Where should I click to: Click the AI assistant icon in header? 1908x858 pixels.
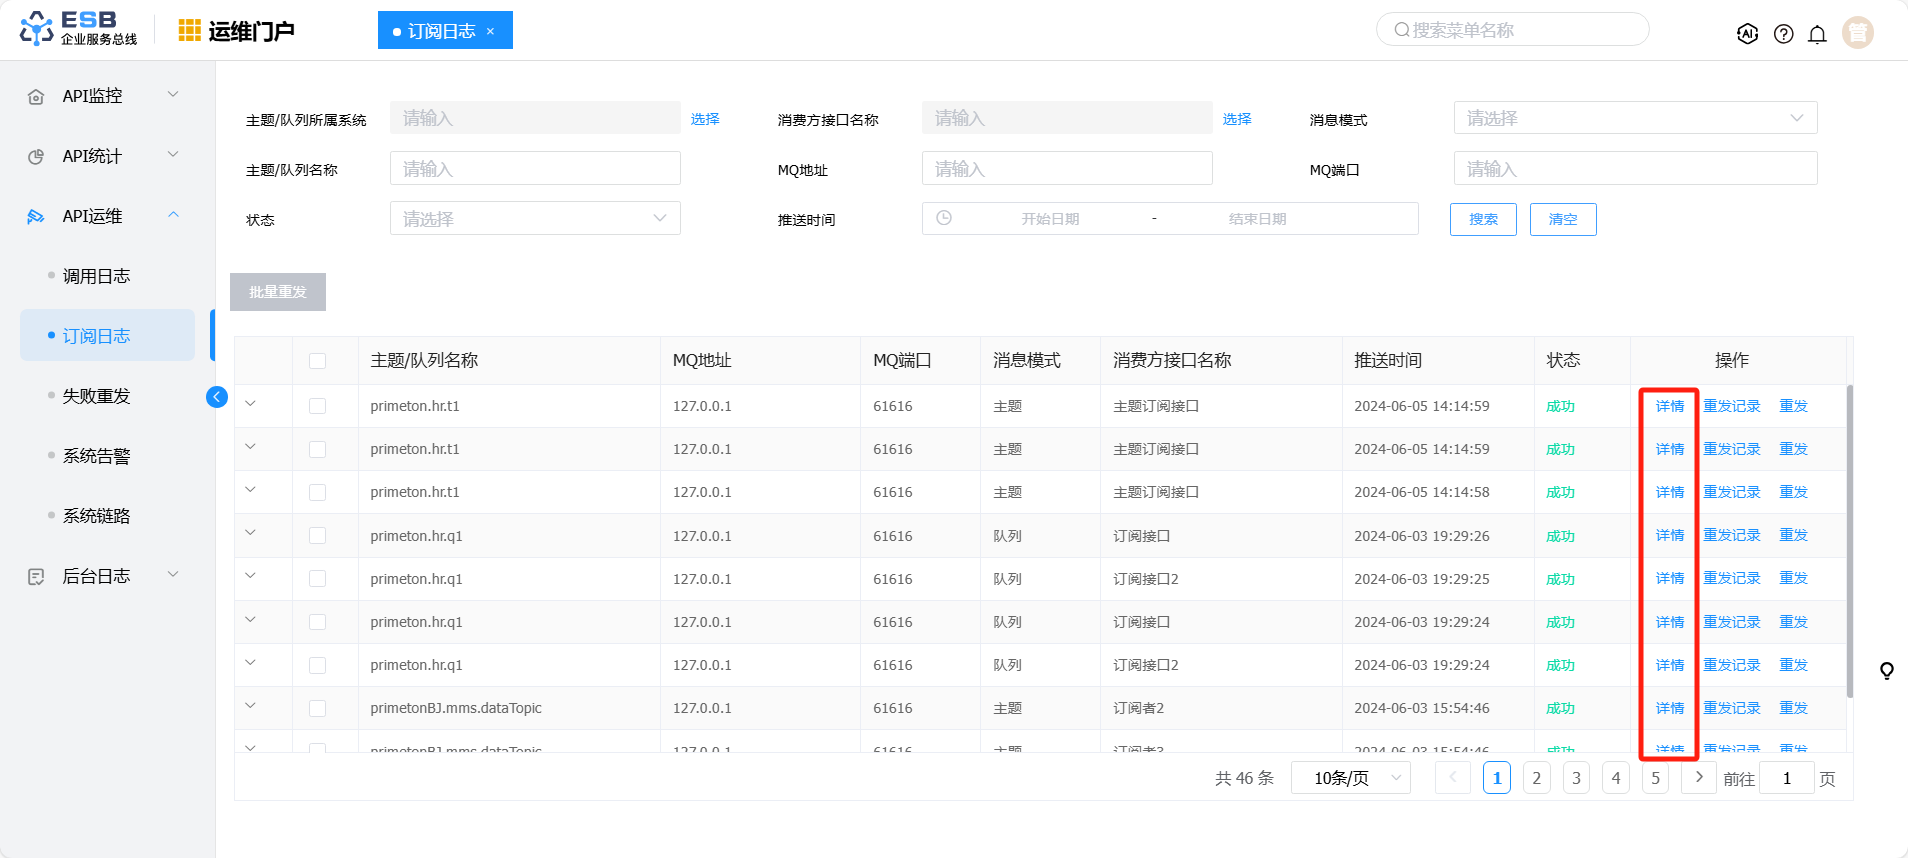click(1747, 34)
